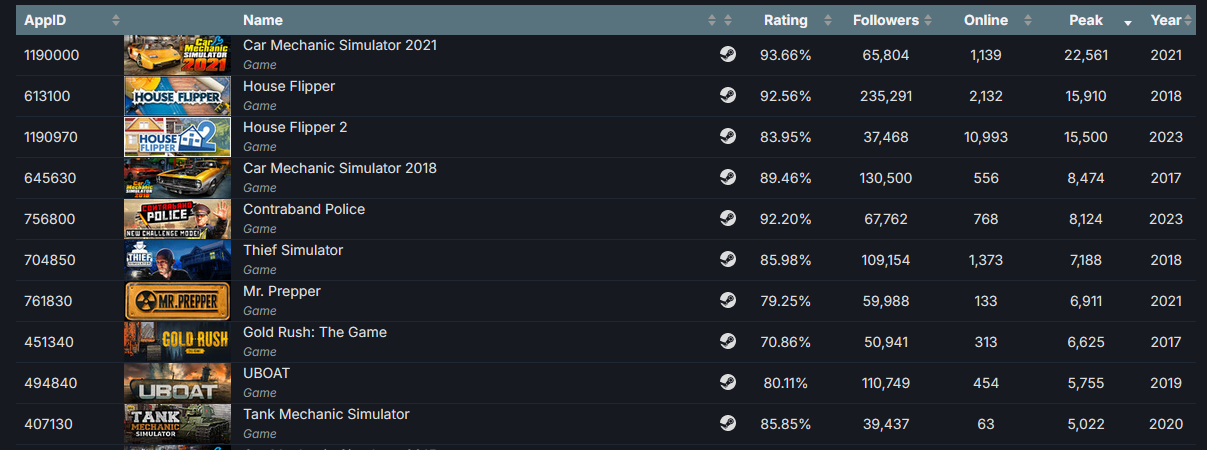This screenshot has width=1207, height=450.
Task: Click Steam icon in UBOAT row
Action: click(x=728, y=383)
